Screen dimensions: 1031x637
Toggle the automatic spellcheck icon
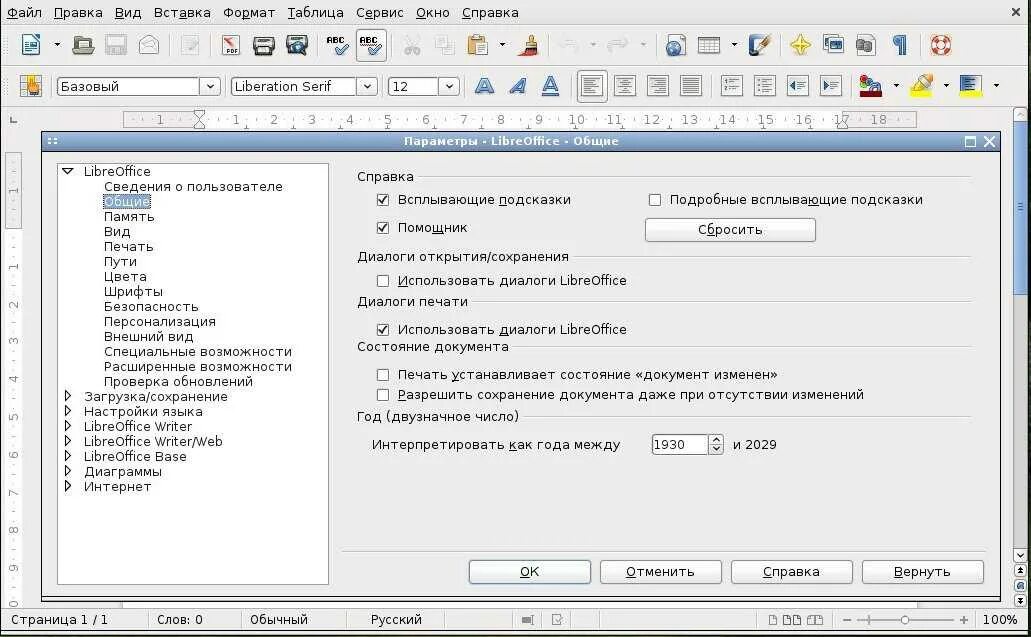[x=371, y=45]
